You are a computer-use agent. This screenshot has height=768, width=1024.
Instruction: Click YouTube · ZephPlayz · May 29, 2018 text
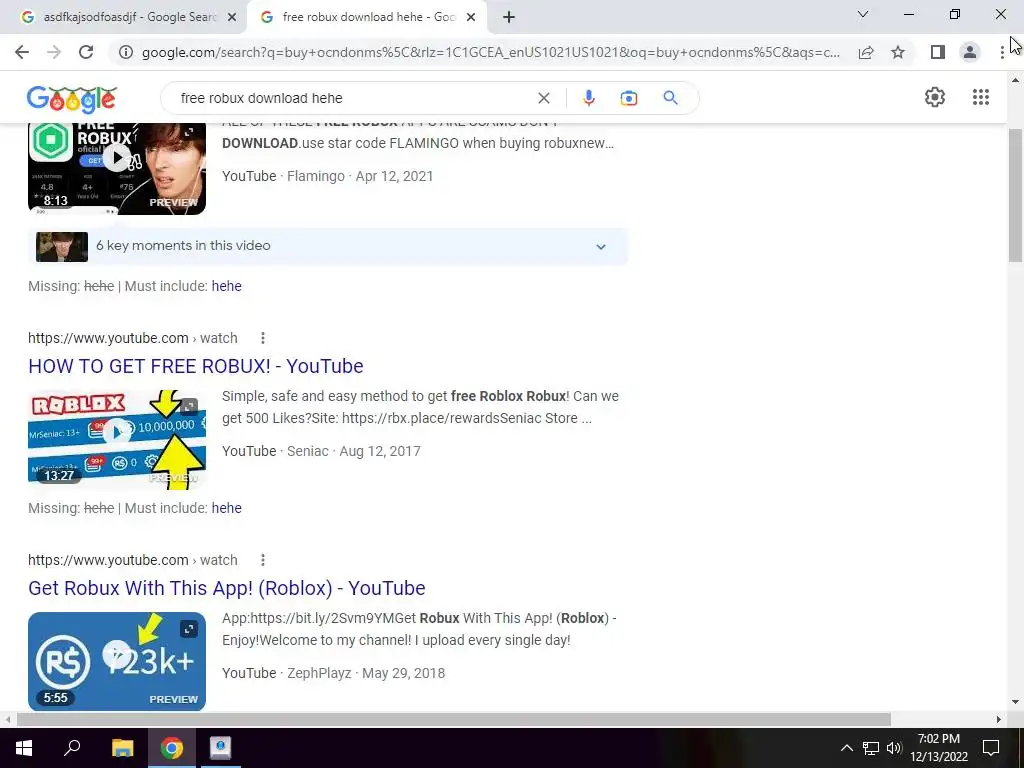(334, 673)
